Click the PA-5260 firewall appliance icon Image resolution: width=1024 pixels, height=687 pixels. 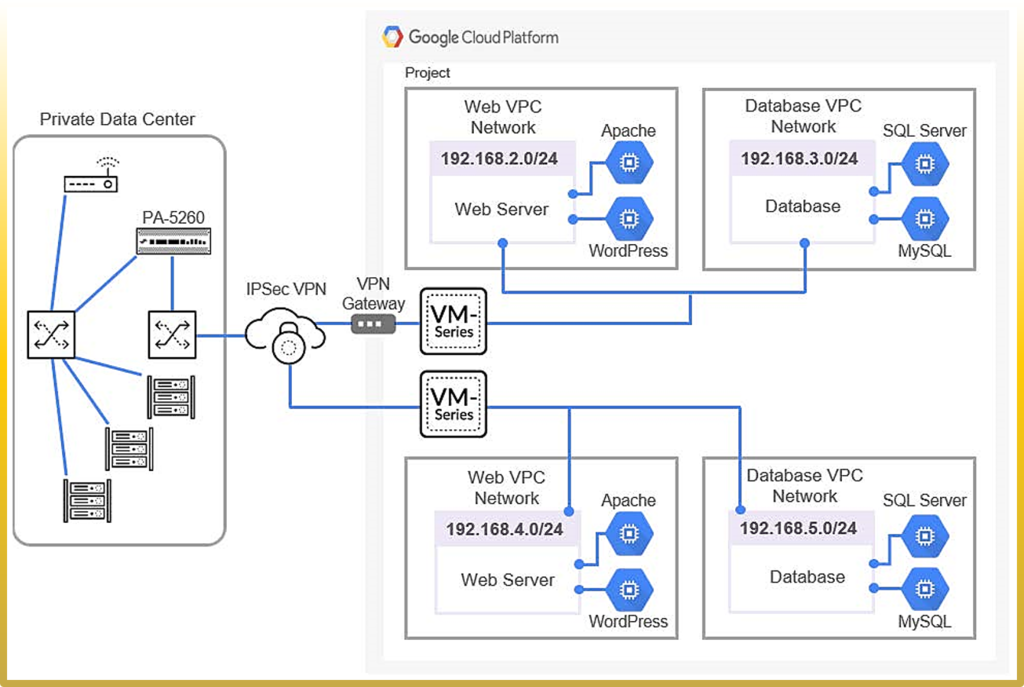coord(173,241)
